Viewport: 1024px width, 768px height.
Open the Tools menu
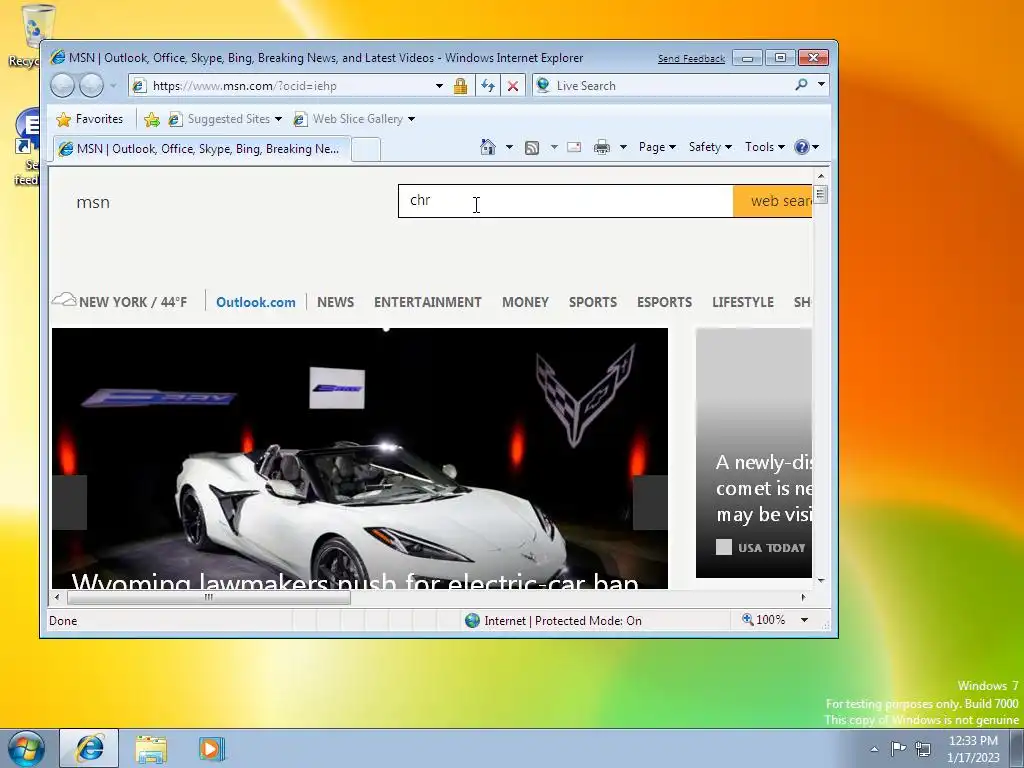pos(765,147)
